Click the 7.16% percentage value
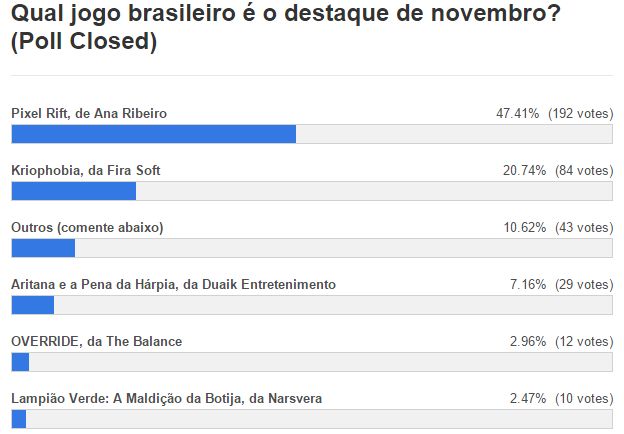This screenshot has height=434, width=624. [527, 285]
